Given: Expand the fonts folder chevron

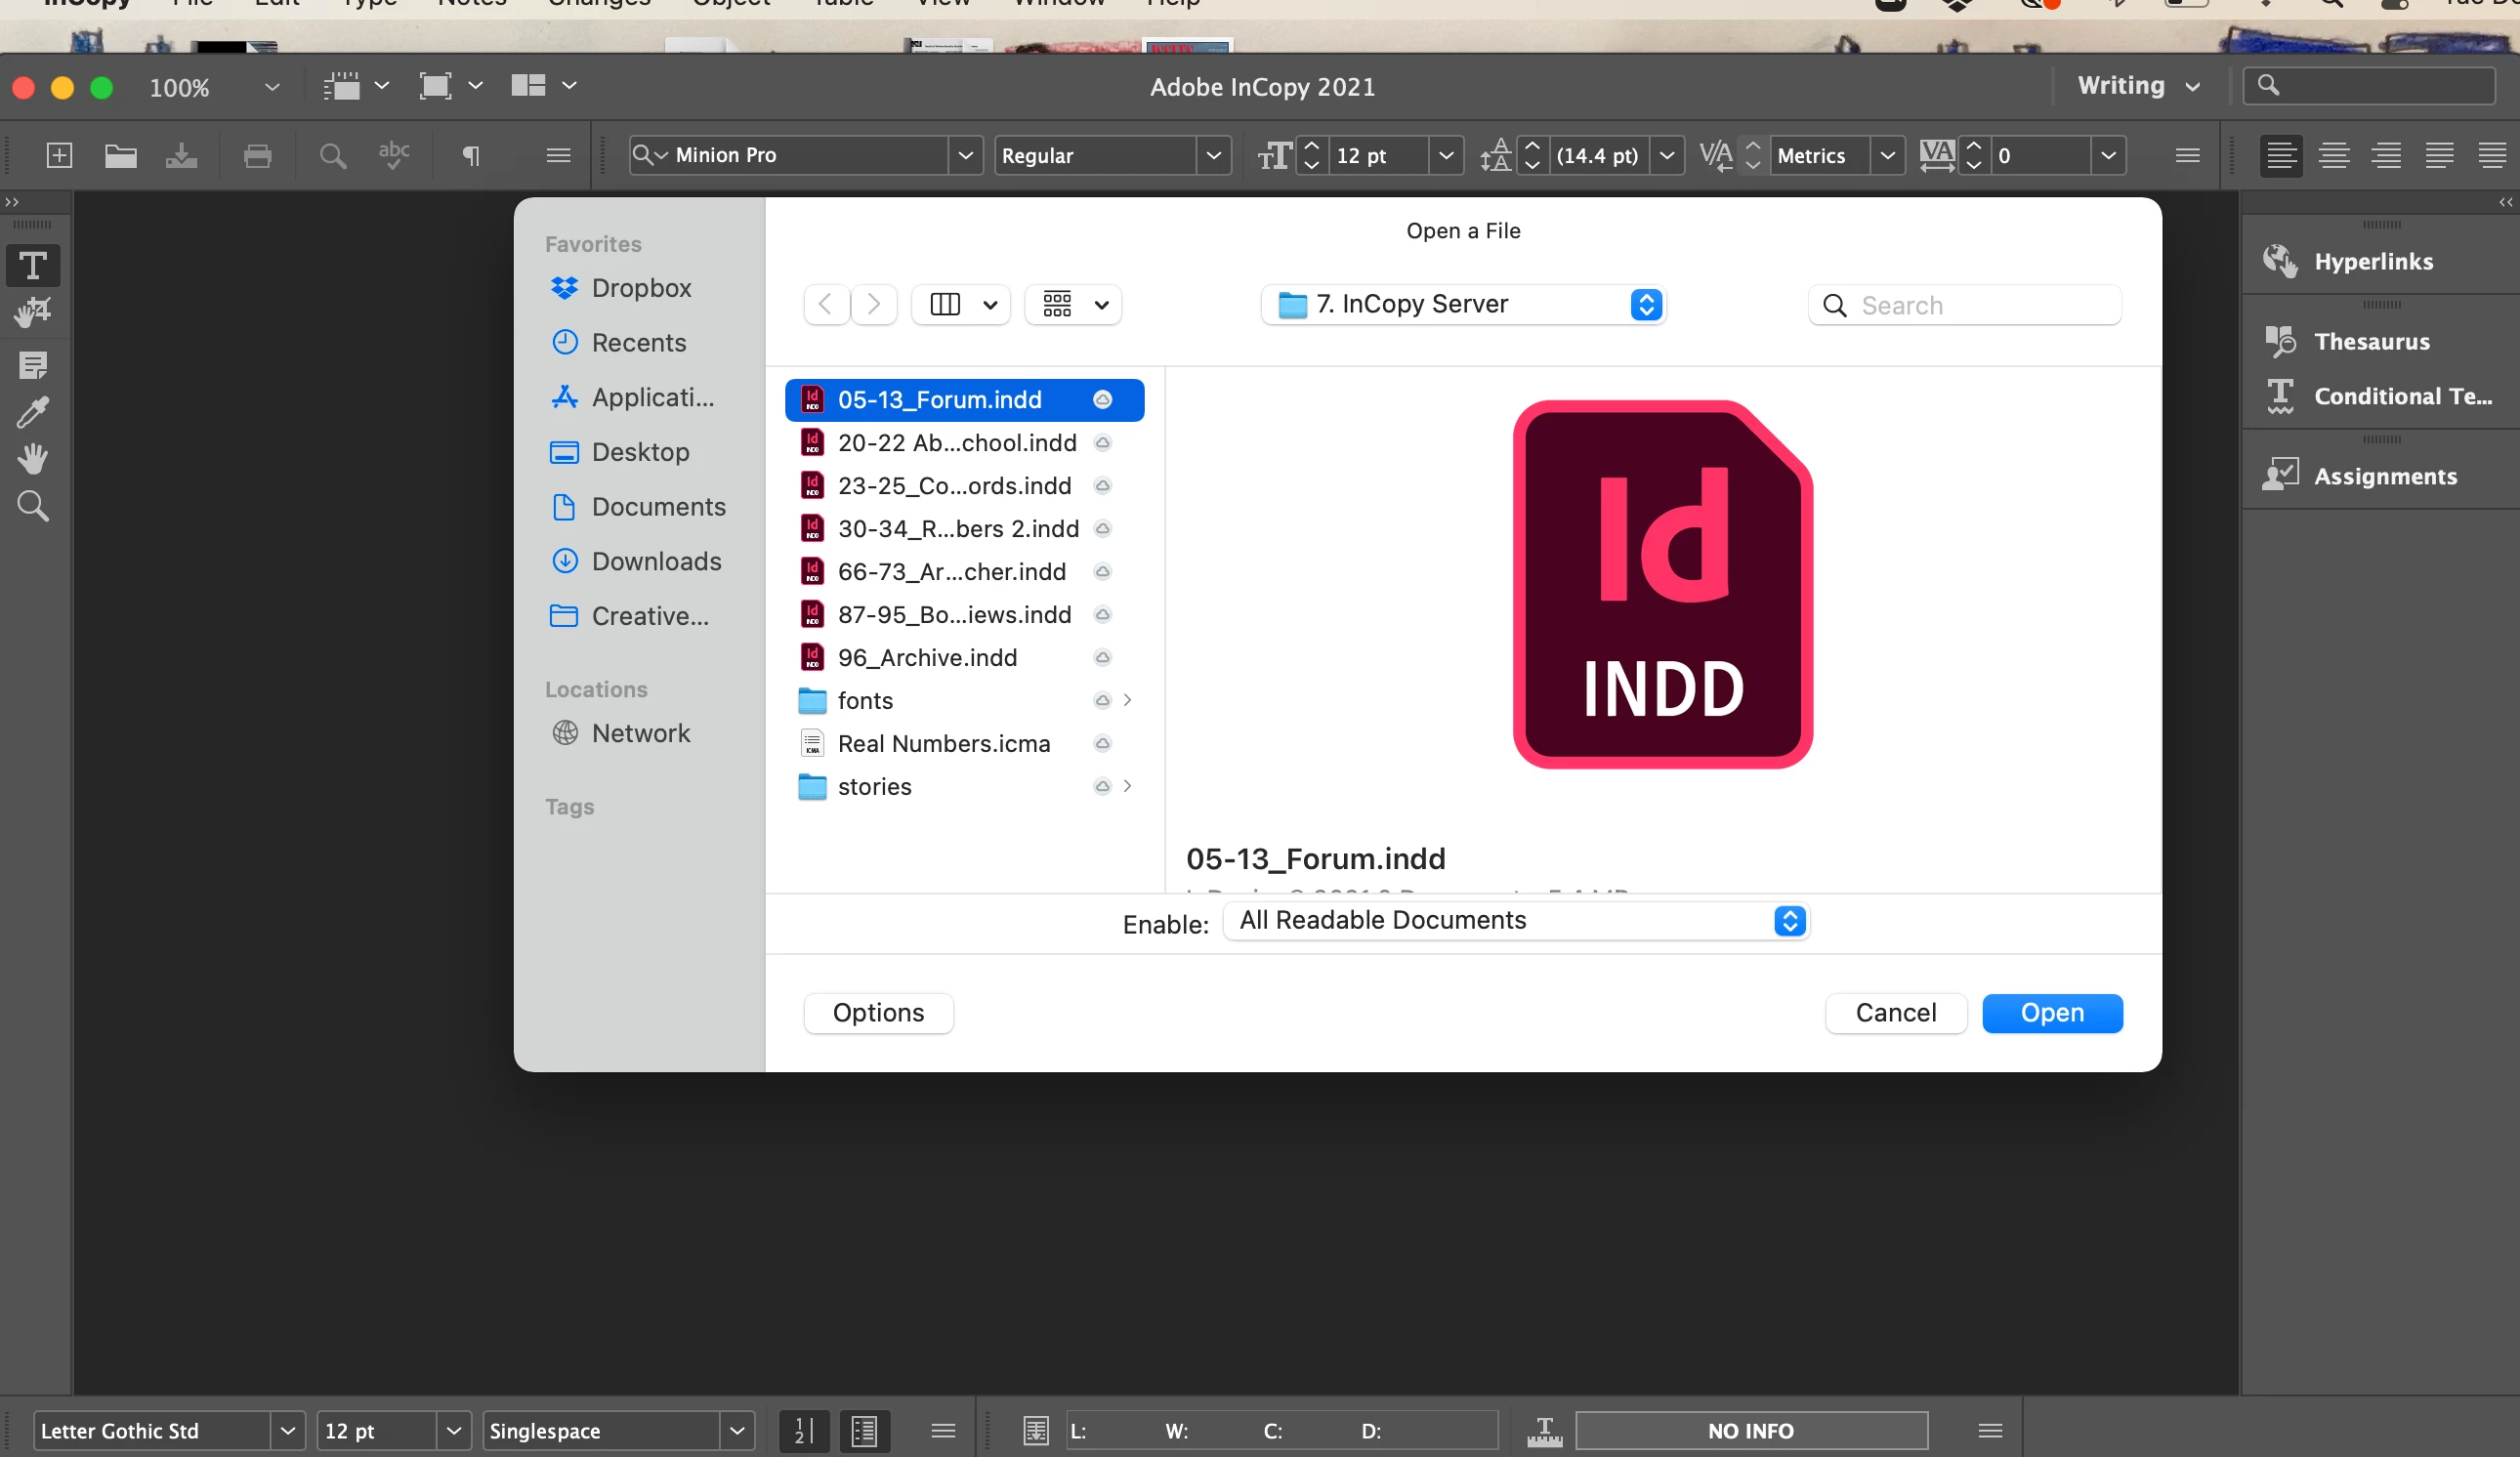Looking at the screenshot, I should click(x=1127, y=700).
